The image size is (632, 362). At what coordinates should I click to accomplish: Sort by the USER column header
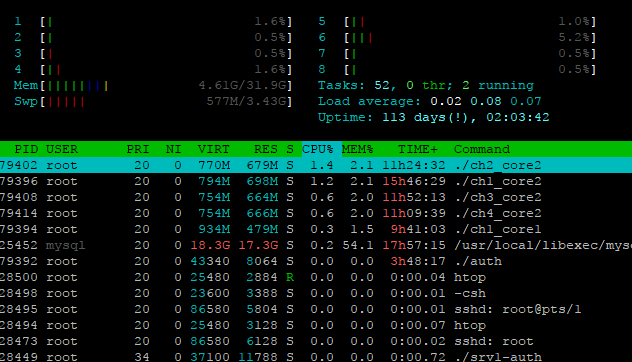62,150
